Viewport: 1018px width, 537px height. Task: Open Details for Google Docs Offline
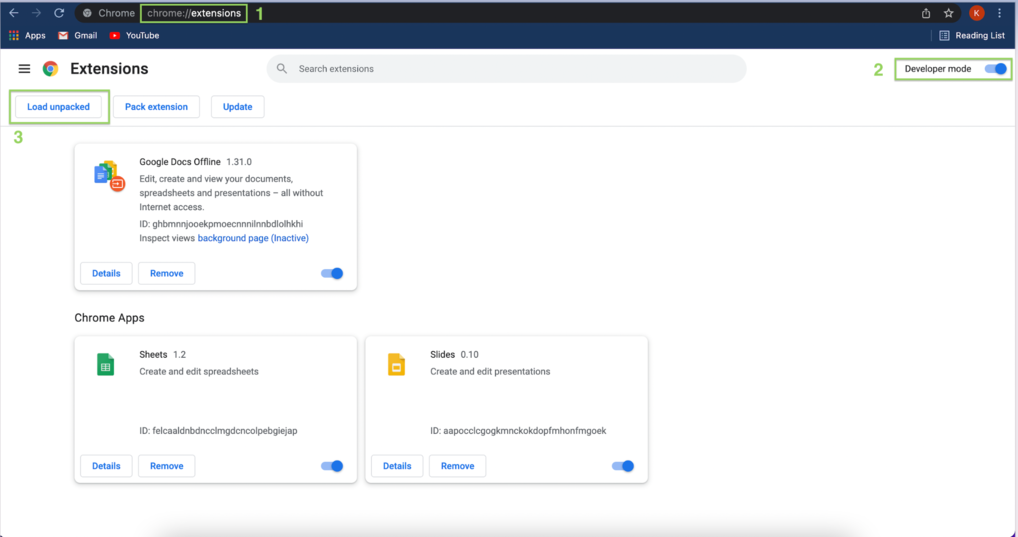point(106,273)
